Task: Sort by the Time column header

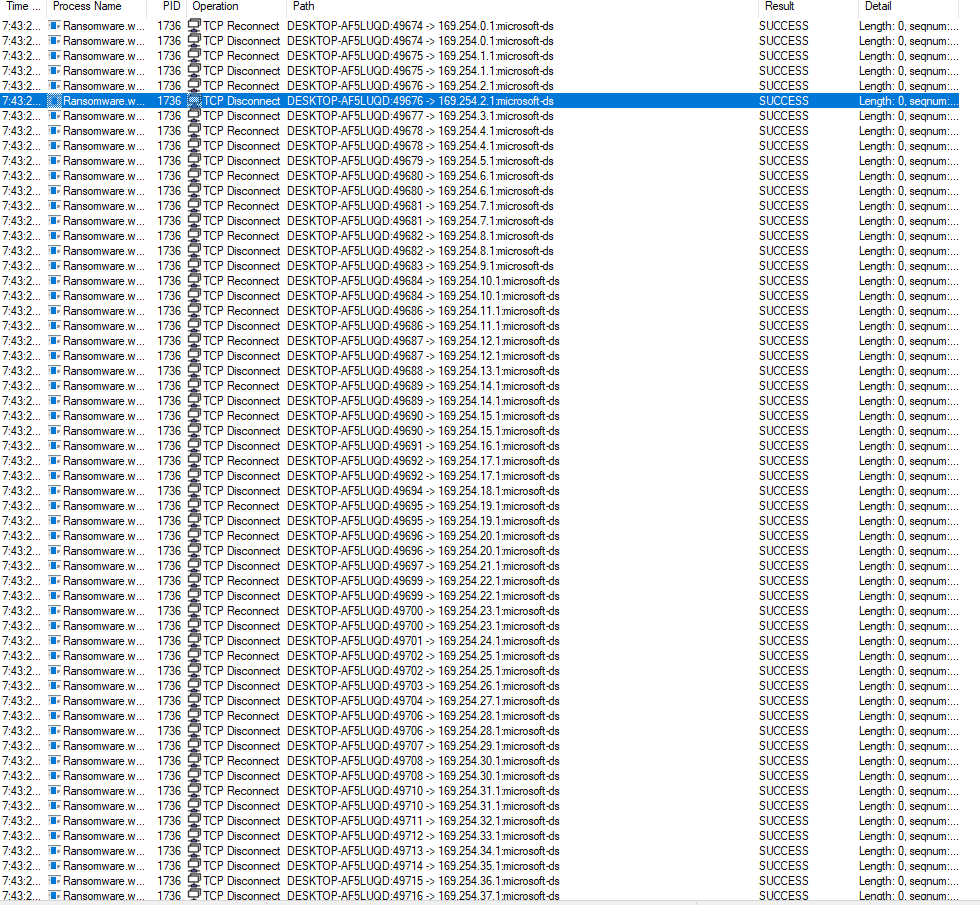Action: click(x=23, y=6)
